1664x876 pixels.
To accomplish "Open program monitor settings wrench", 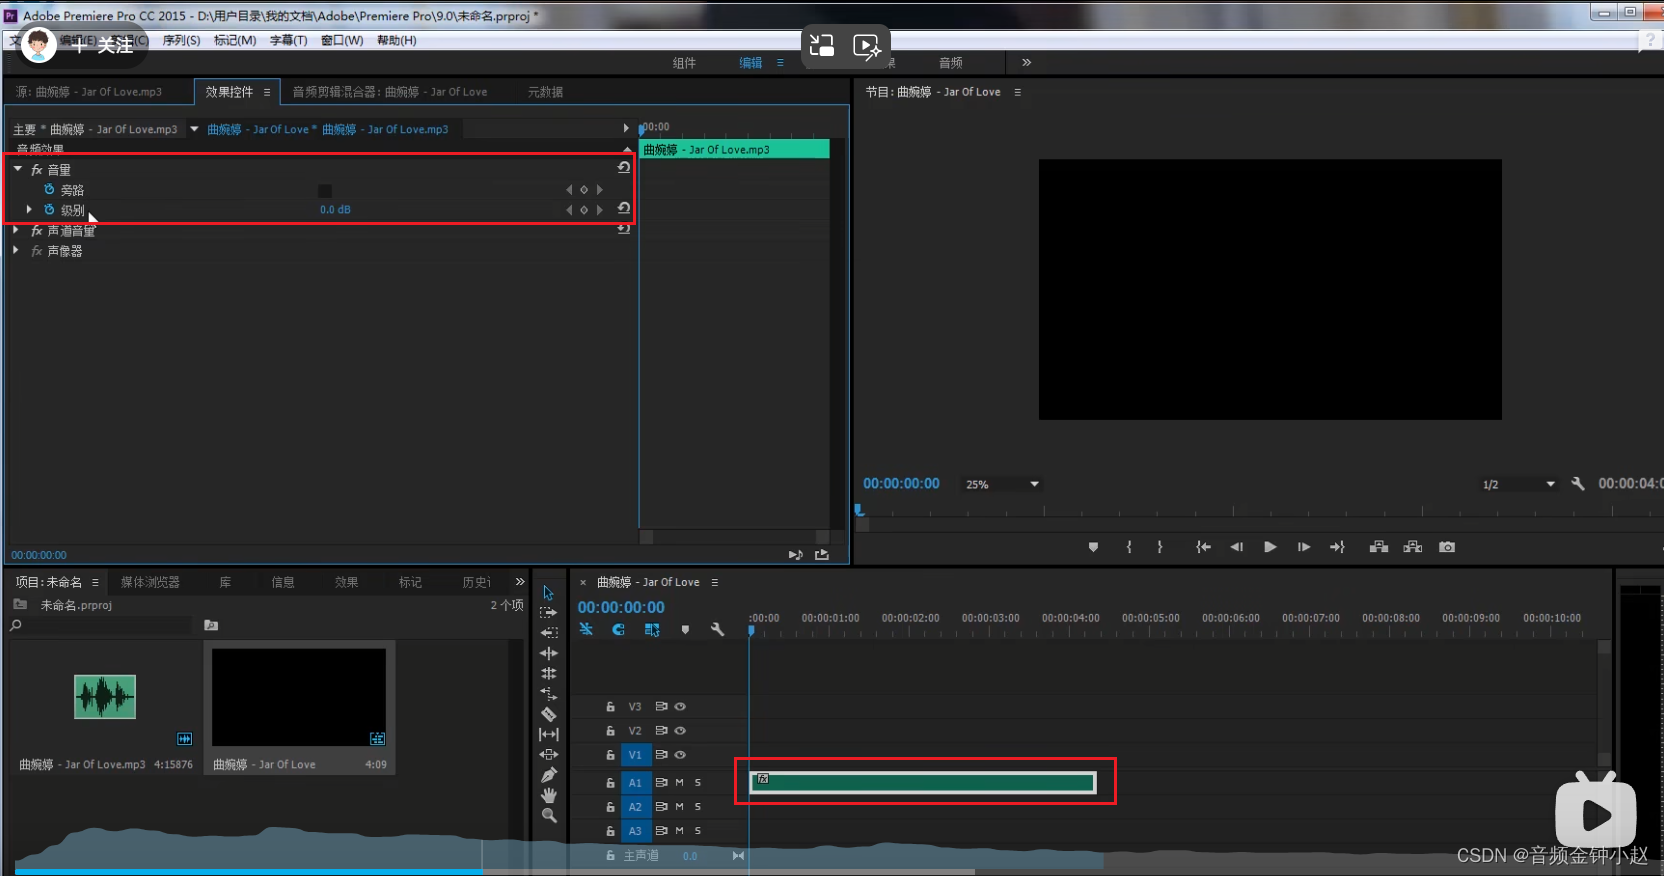I will [1578, 484].
